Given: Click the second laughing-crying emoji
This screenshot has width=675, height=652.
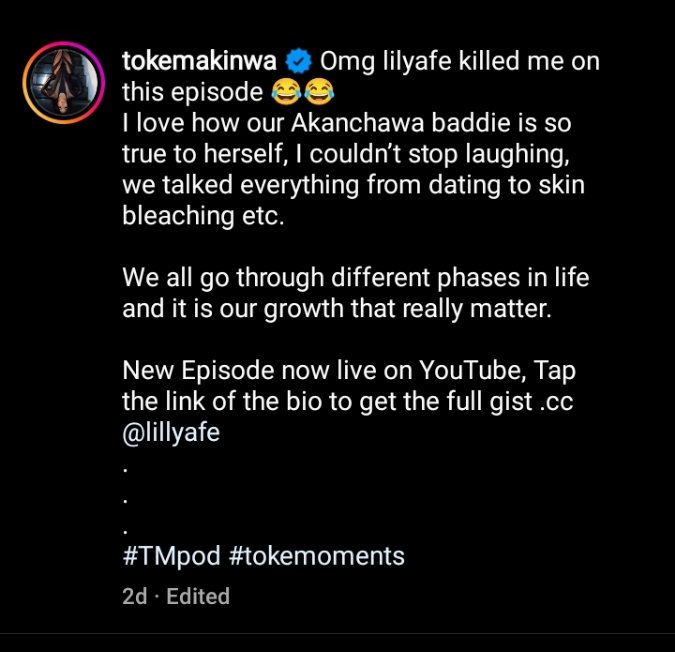Looking at the screenshot, I should tap(319, 92).
